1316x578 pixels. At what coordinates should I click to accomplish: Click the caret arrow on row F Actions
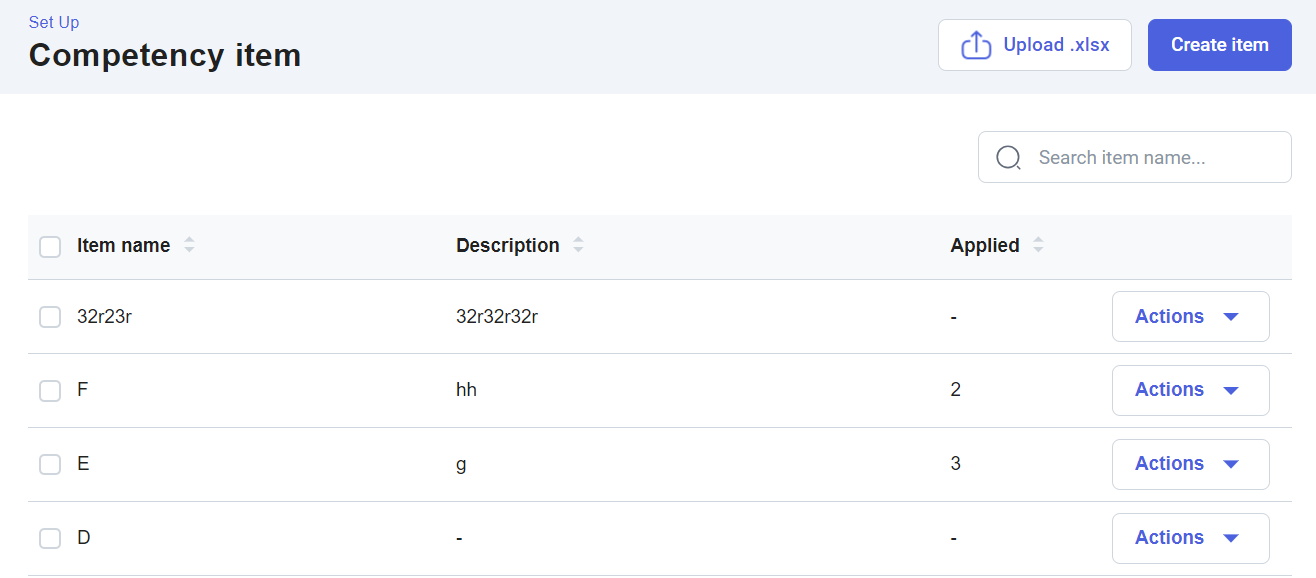point(1231,391)
